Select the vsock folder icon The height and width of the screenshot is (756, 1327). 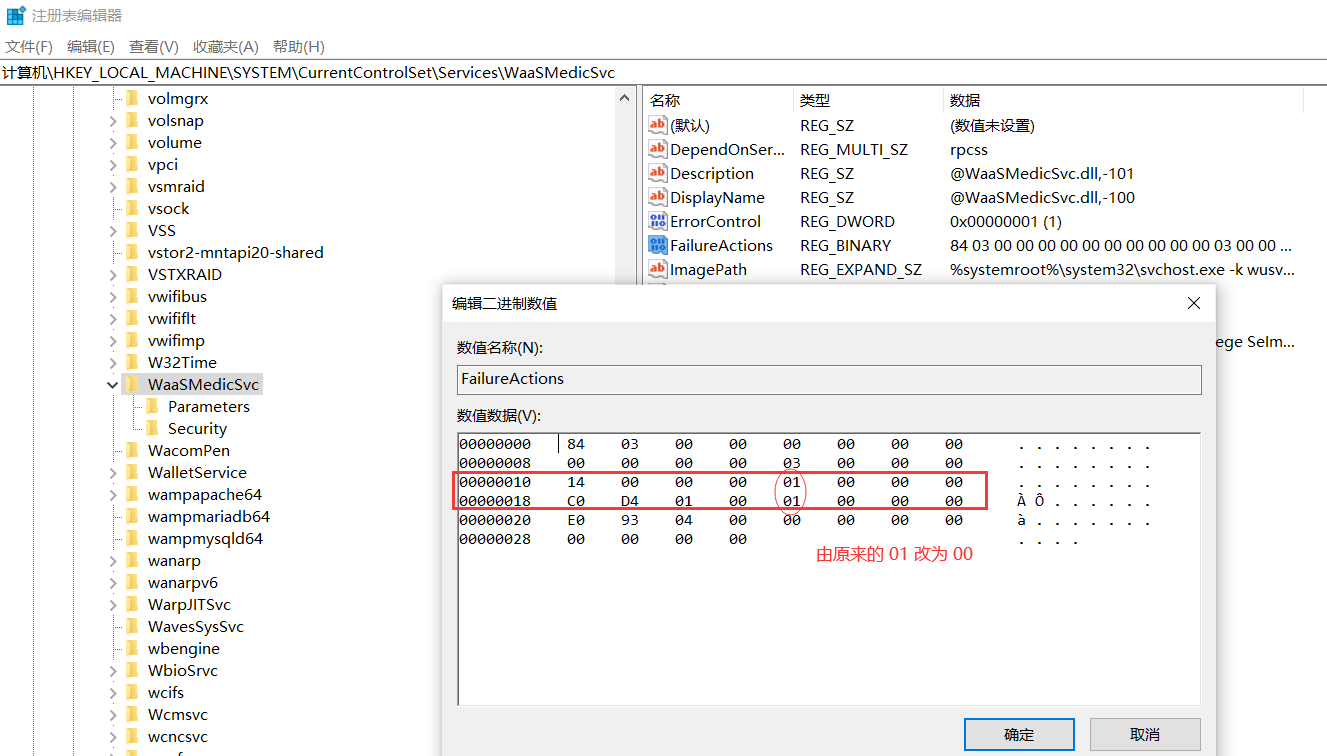[x=132, y=209]
